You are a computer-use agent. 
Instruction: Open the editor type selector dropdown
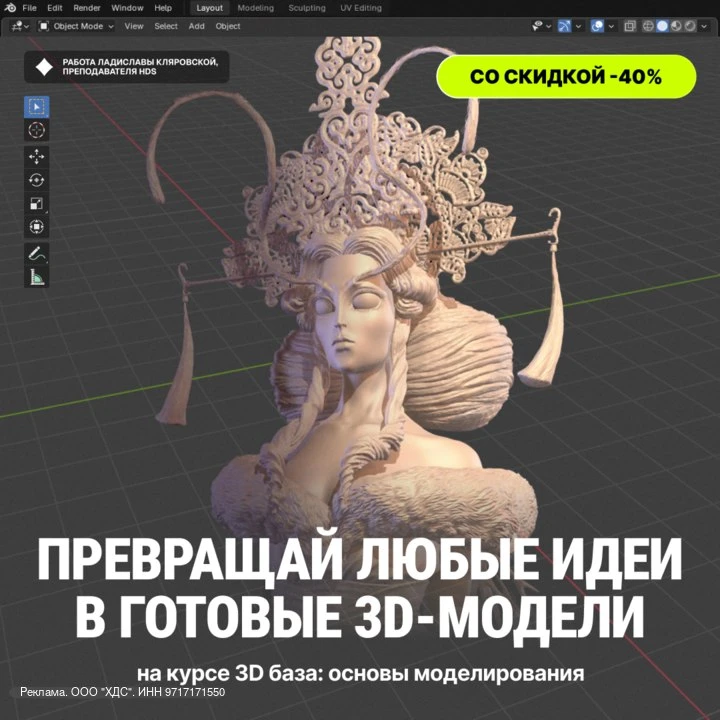point(20,26)
